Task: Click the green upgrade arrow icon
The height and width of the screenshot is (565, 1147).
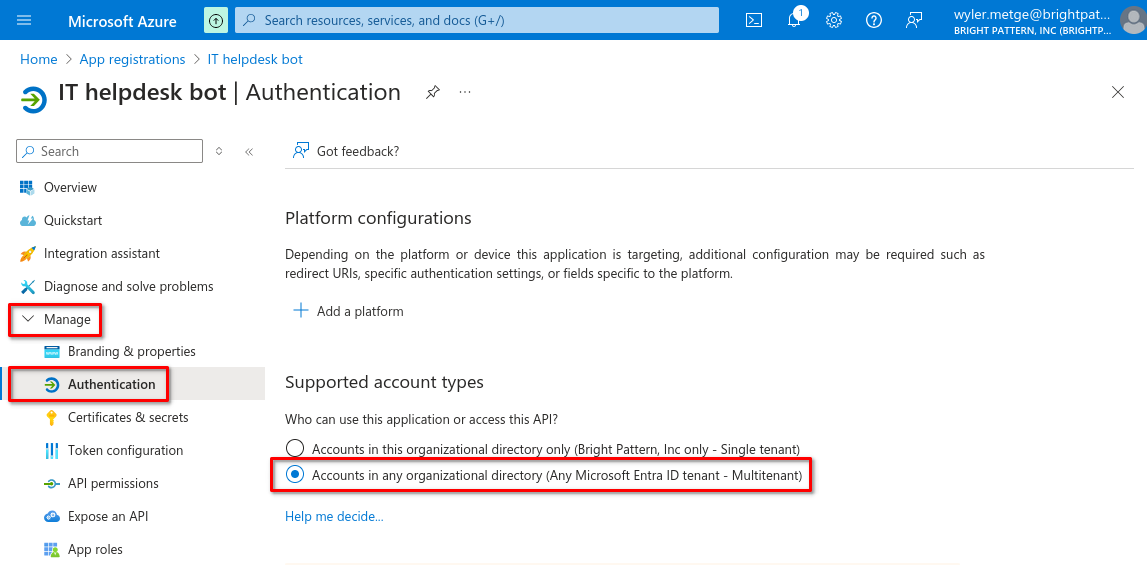Action: (x=216, y=20)
